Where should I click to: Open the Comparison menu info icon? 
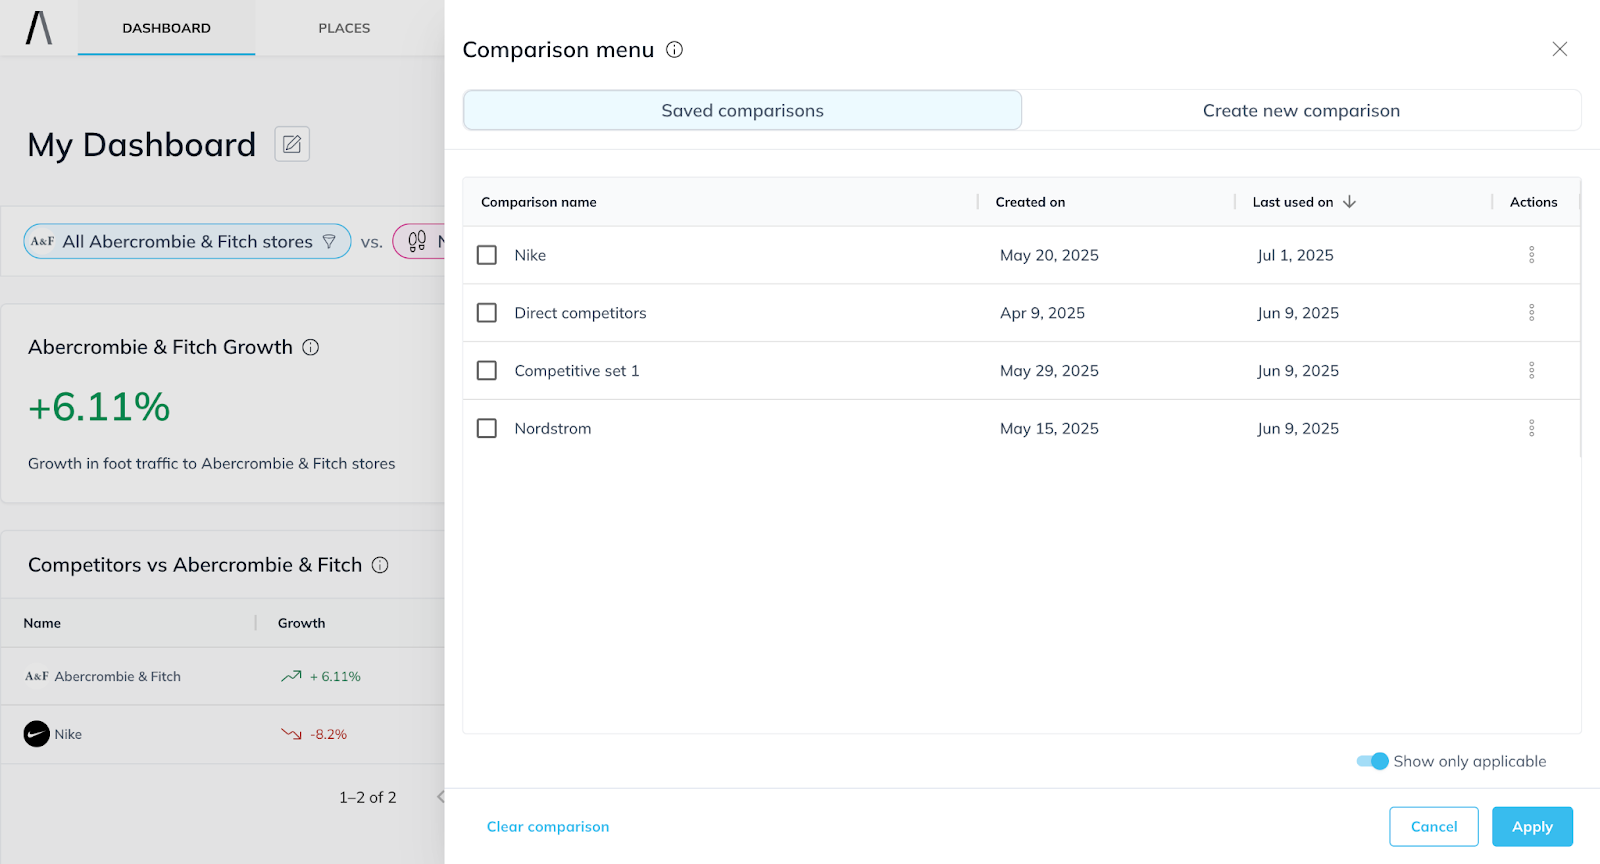tap(675, 50)
